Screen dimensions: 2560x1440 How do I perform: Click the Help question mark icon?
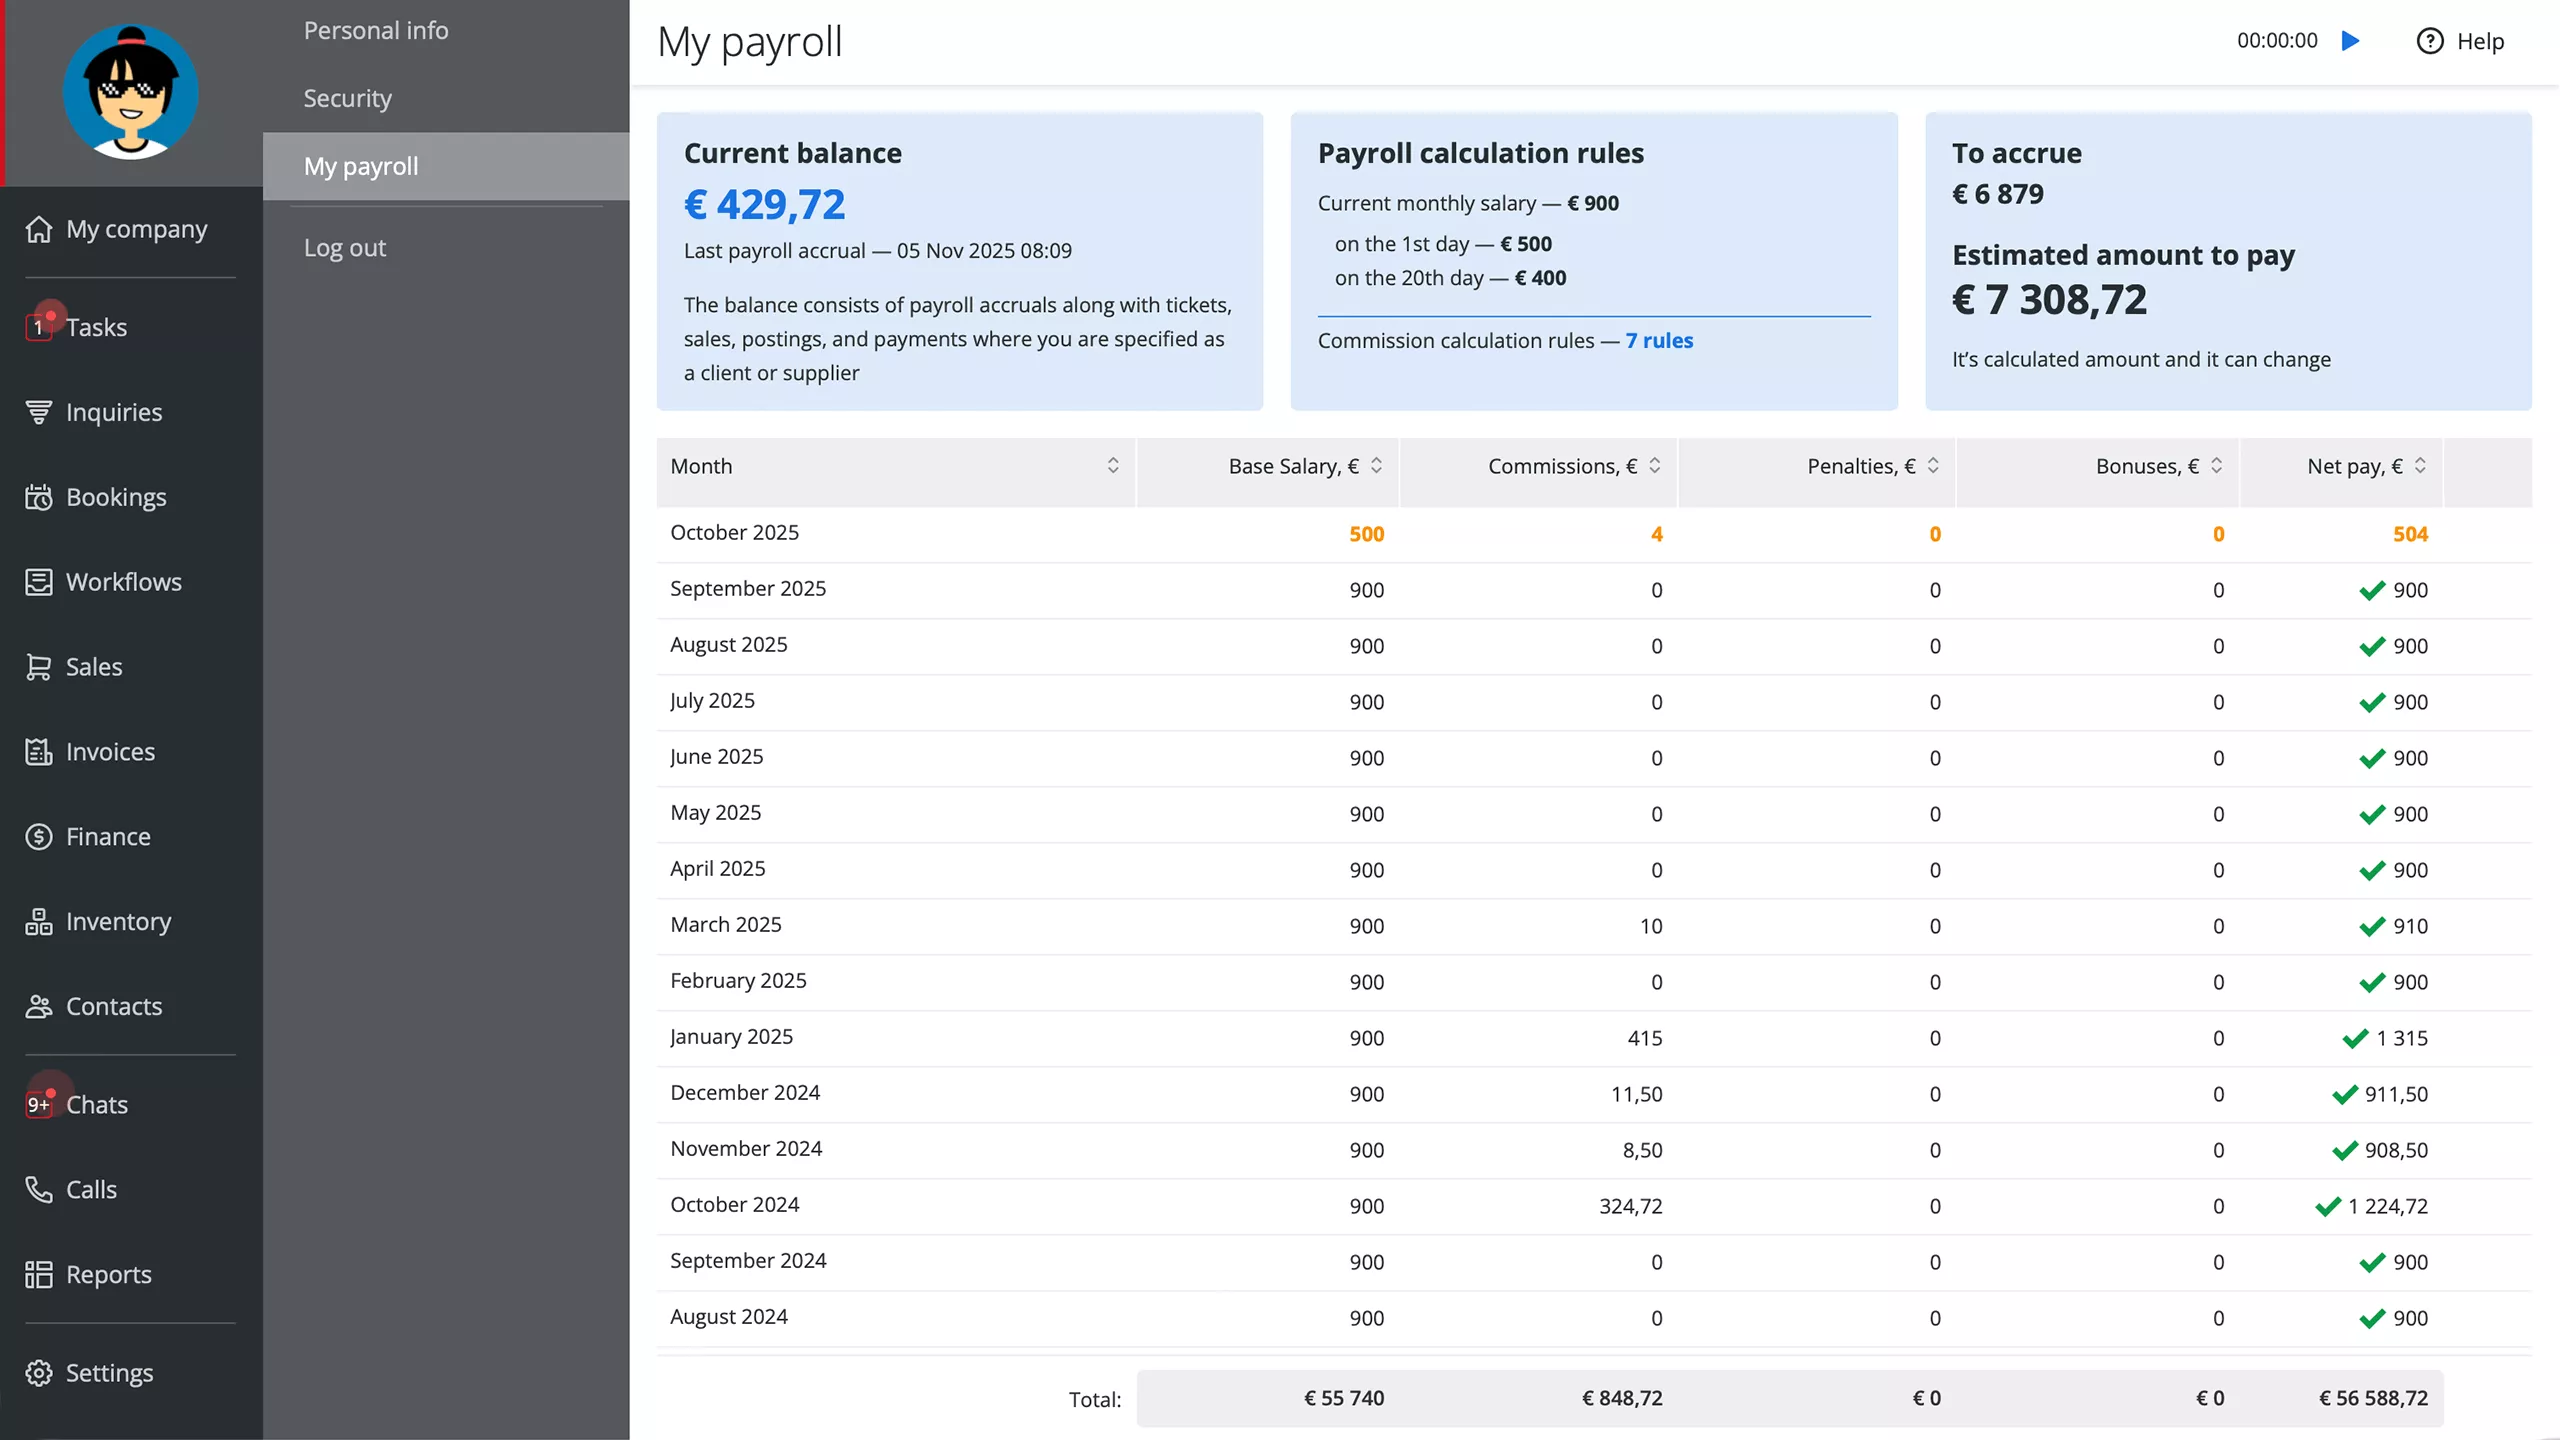(2430, 41)
